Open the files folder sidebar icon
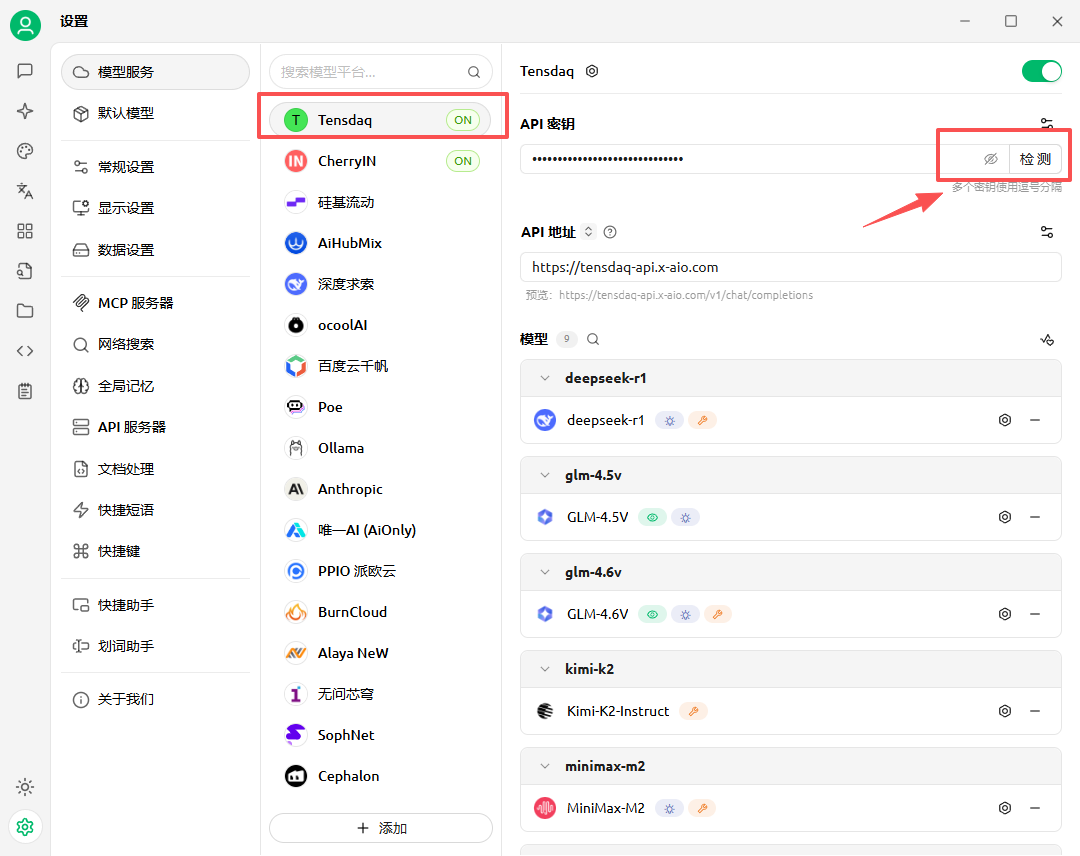Image resolution: width=1080 pixels, height=856 pixels. pos(25,311)
